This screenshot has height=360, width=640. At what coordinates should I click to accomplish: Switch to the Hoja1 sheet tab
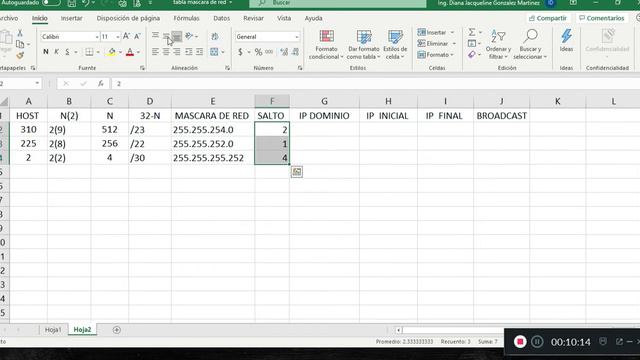[53, 330]
